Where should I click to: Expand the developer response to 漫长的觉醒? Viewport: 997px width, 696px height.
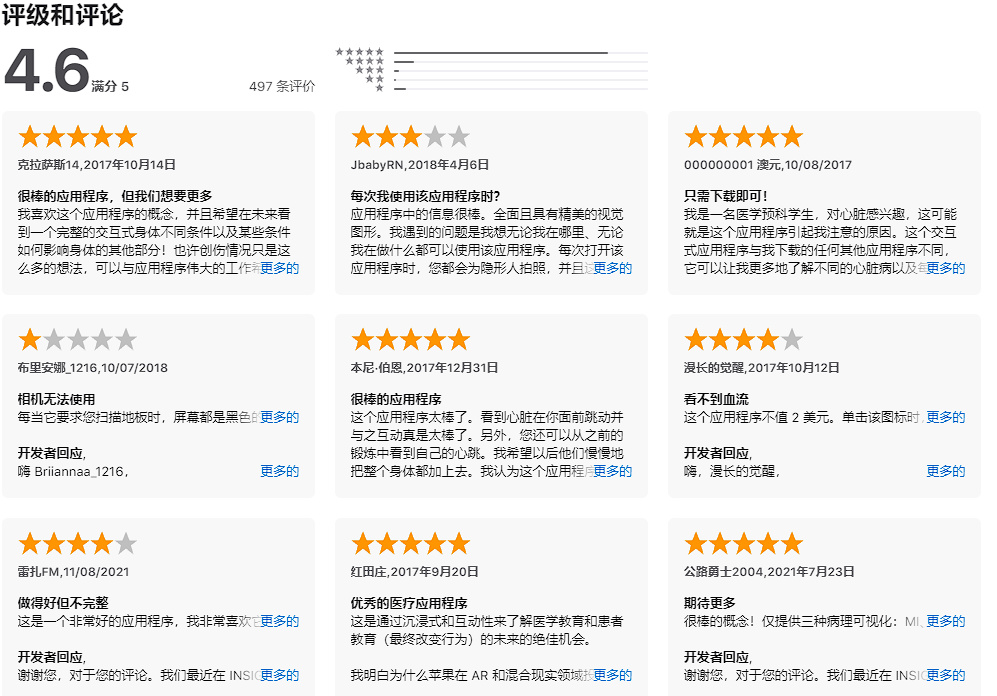click(x=945, y=471)
